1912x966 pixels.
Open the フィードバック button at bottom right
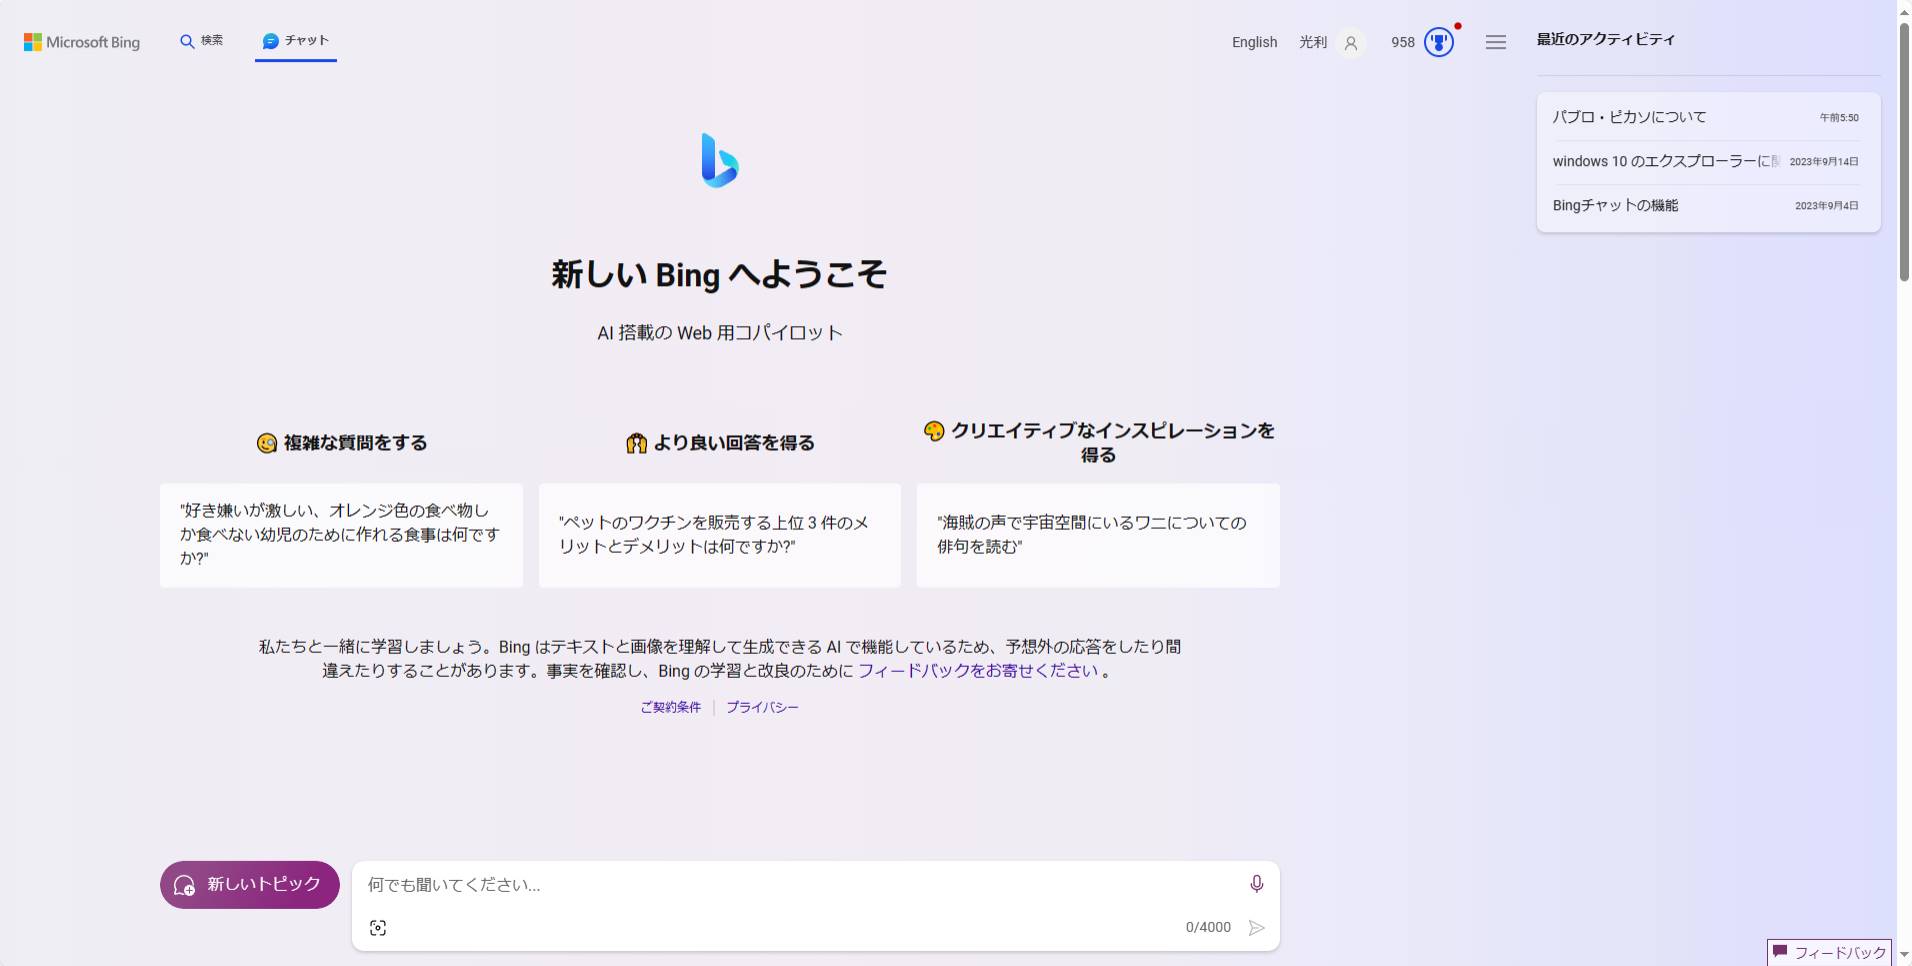pos(1829,953)
